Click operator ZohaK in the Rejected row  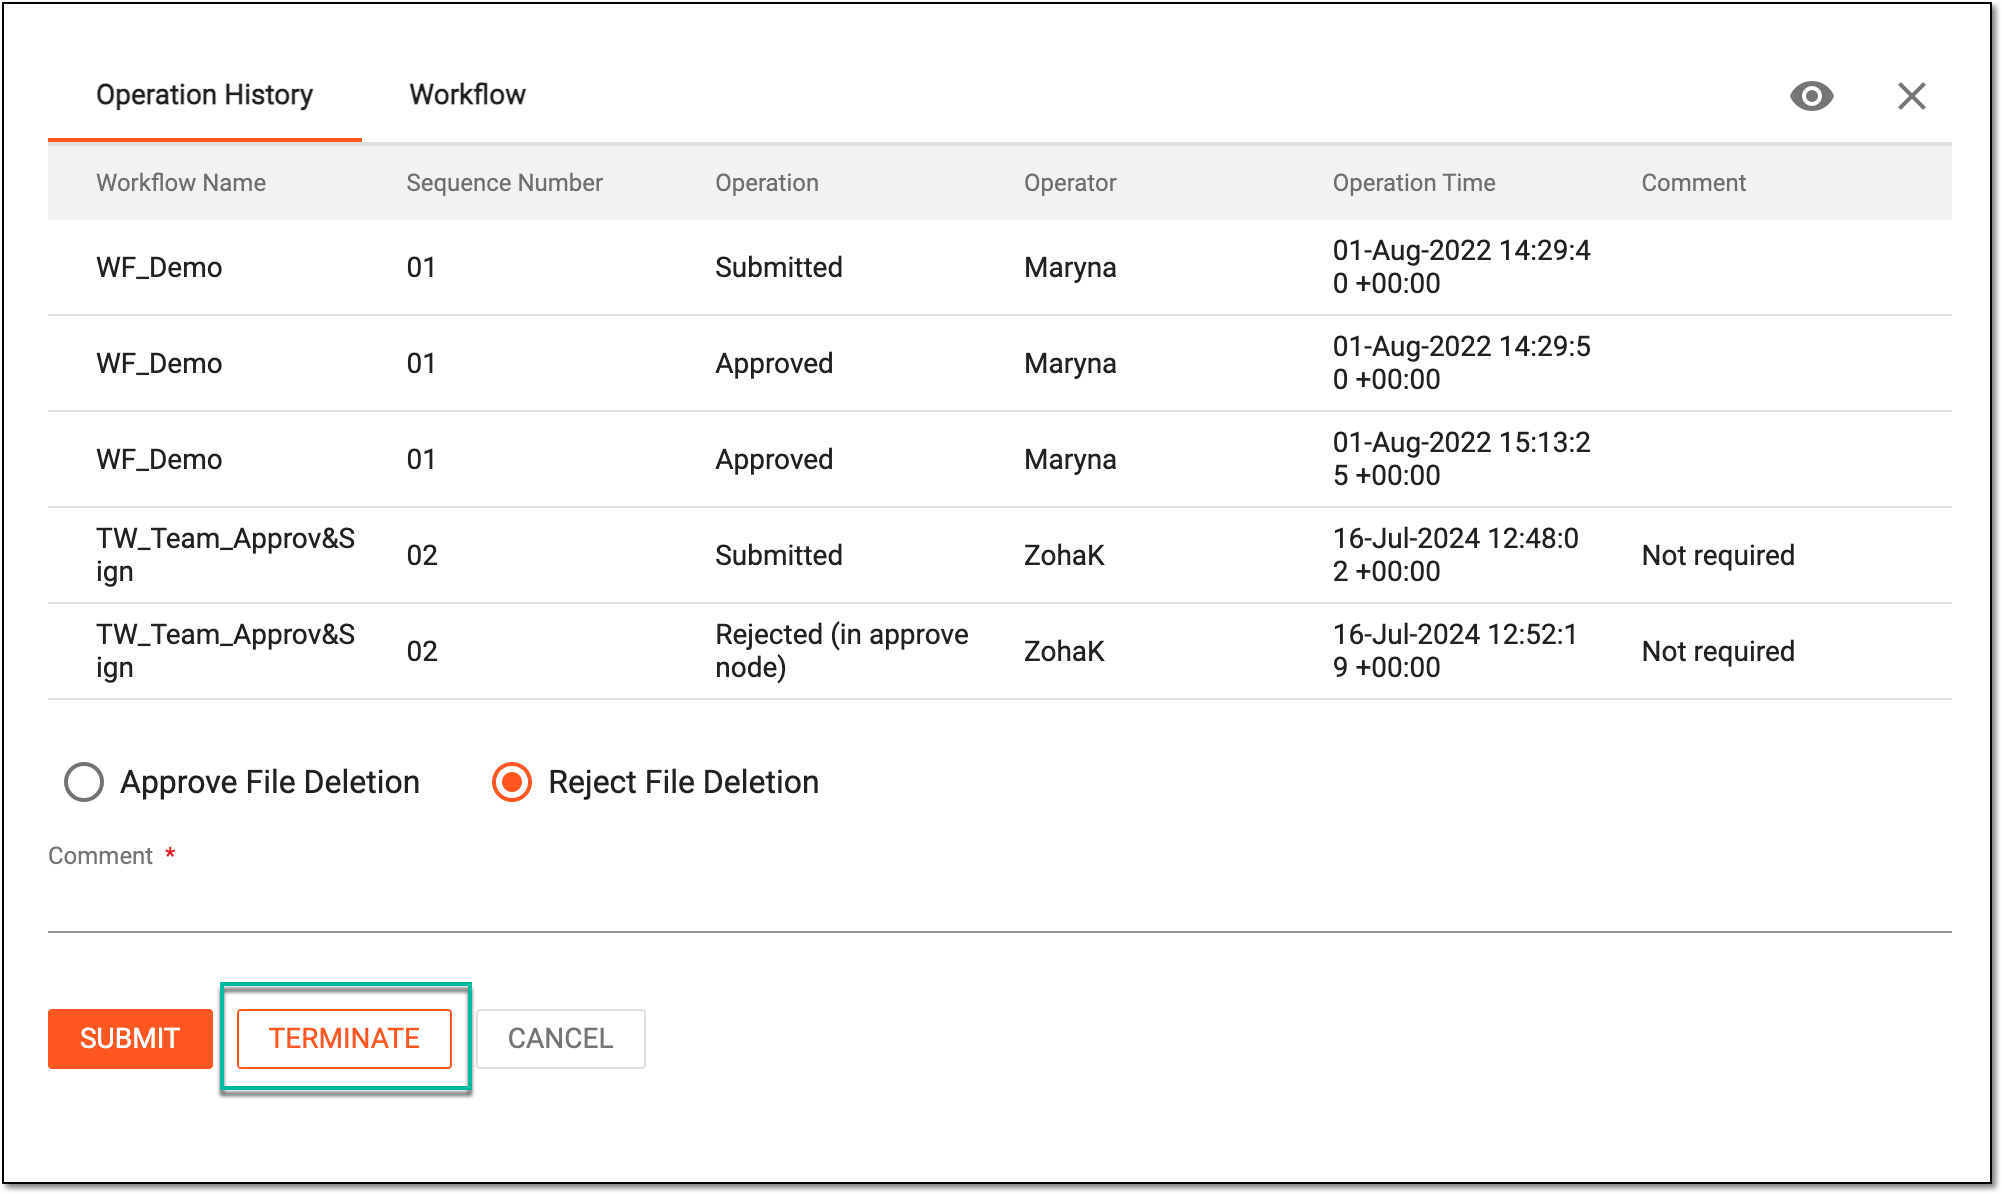tap(1064, 651)
